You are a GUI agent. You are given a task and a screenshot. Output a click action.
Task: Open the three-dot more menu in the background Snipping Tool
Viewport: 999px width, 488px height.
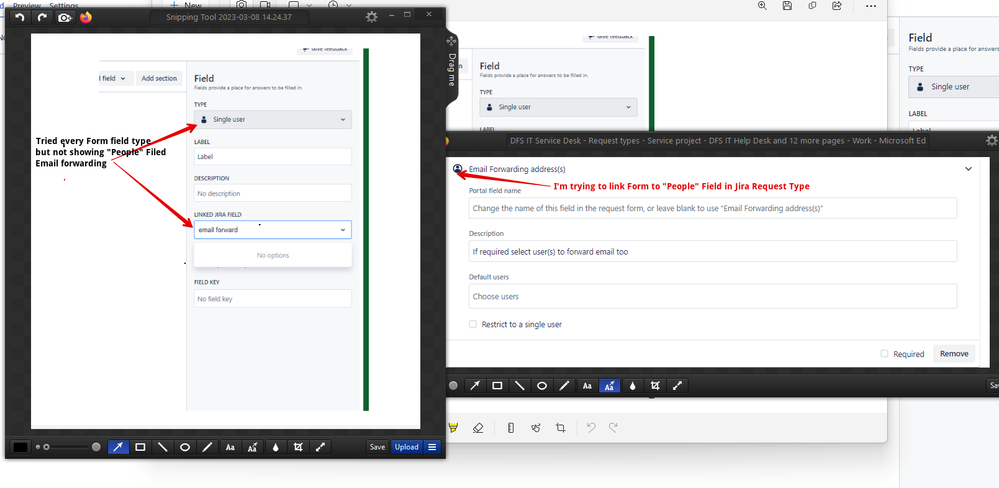870,6
